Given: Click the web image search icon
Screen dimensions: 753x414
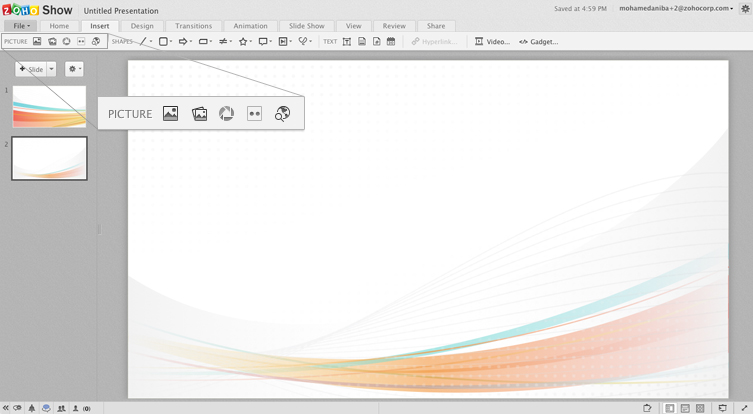Looking at the screenshot, I should (96, 42).
